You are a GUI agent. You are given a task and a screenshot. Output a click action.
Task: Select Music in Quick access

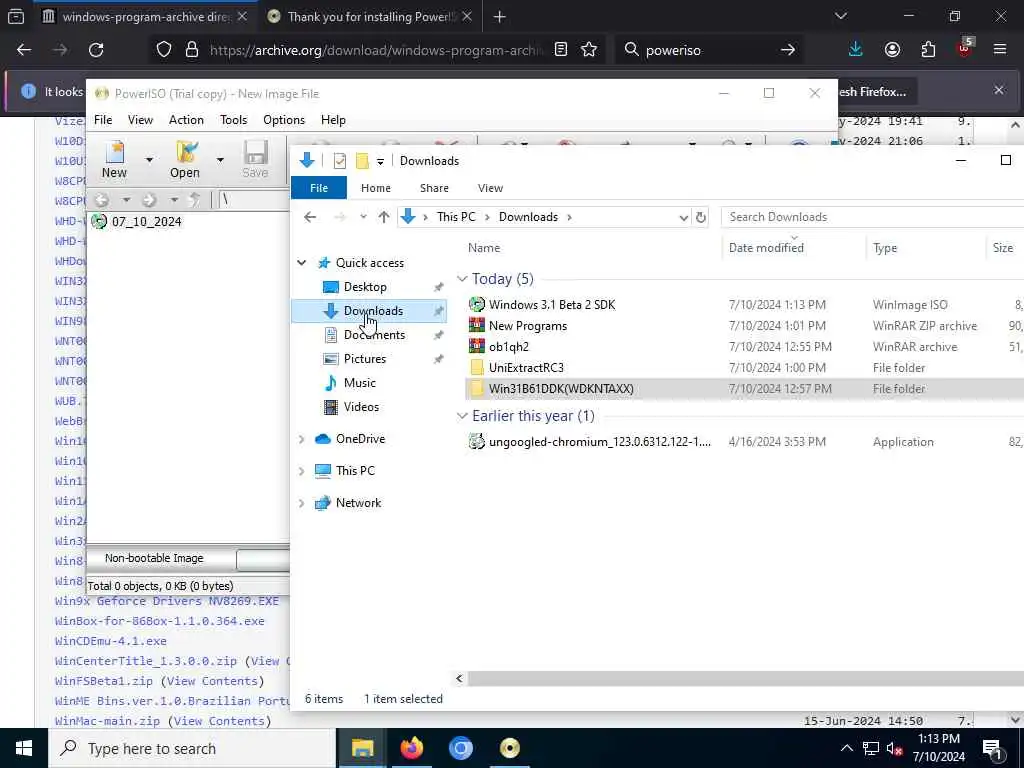coord(359,383)
